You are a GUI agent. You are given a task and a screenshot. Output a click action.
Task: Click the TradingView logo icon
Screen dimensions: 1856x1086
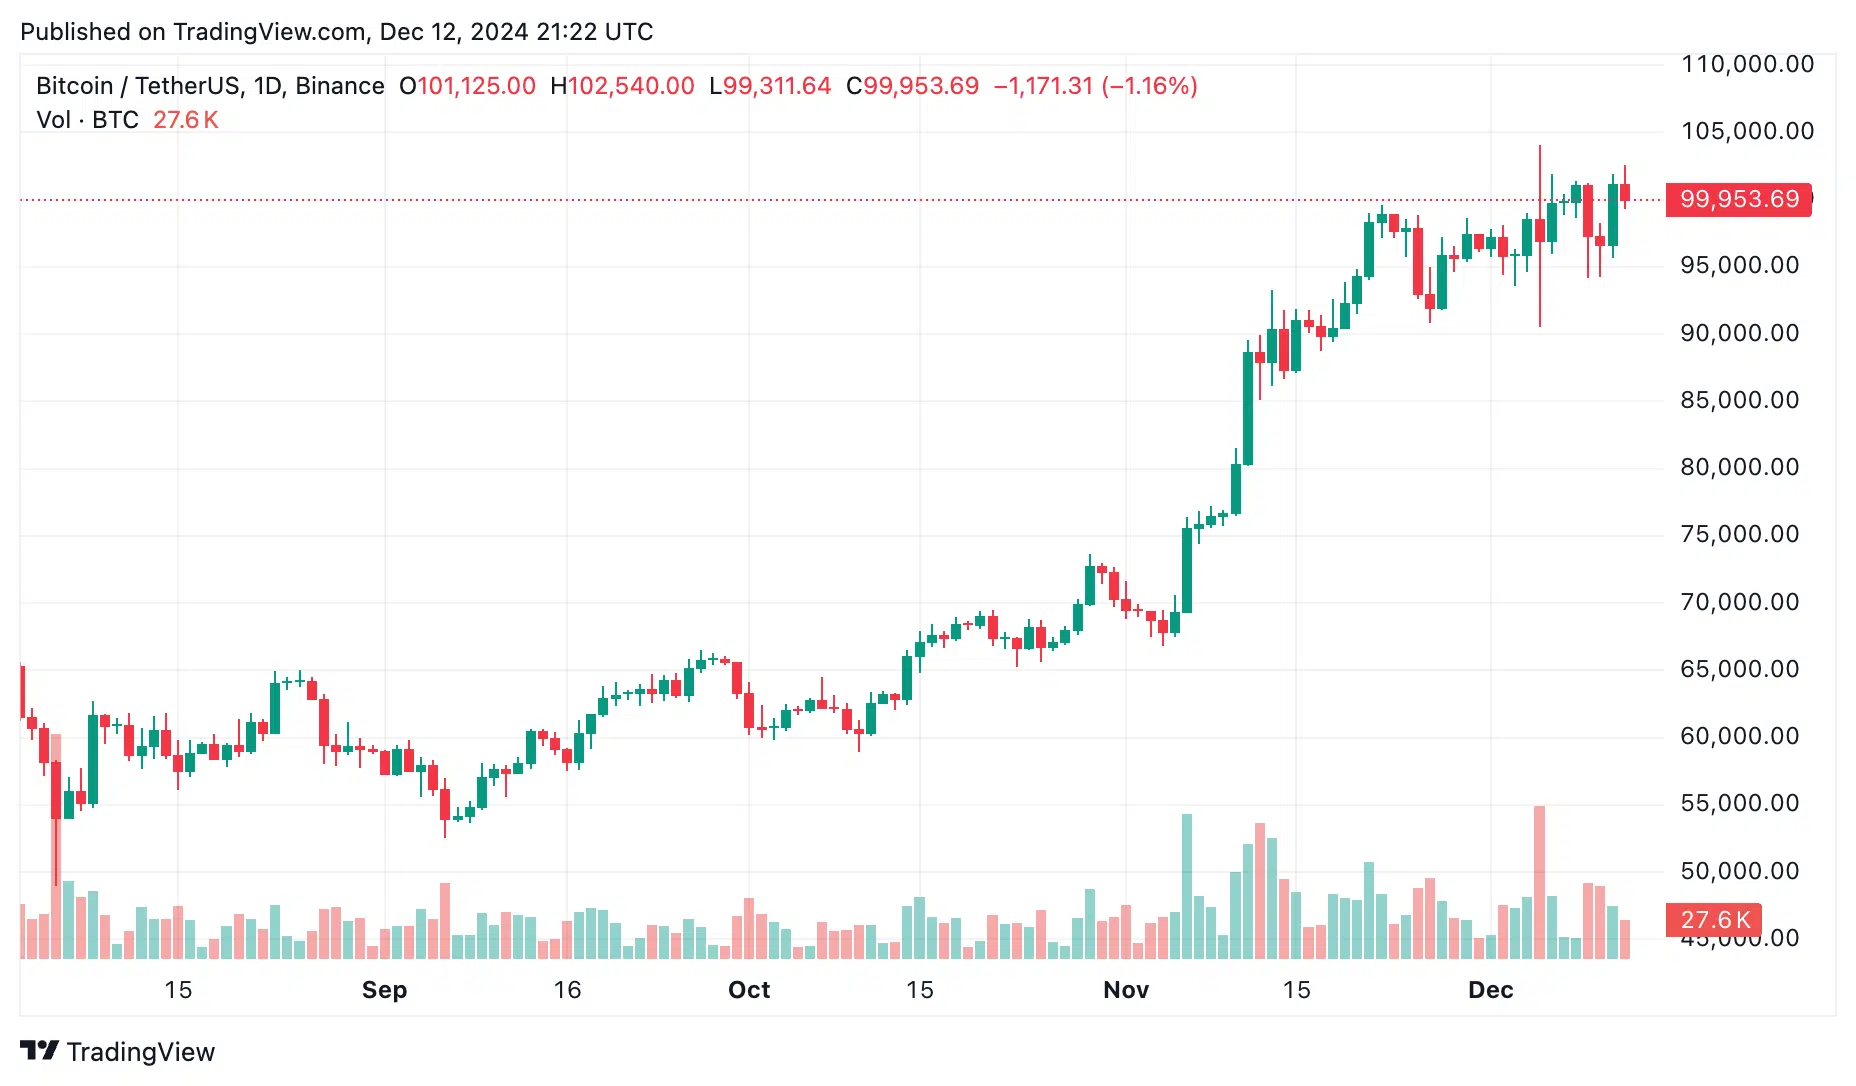39,1051
